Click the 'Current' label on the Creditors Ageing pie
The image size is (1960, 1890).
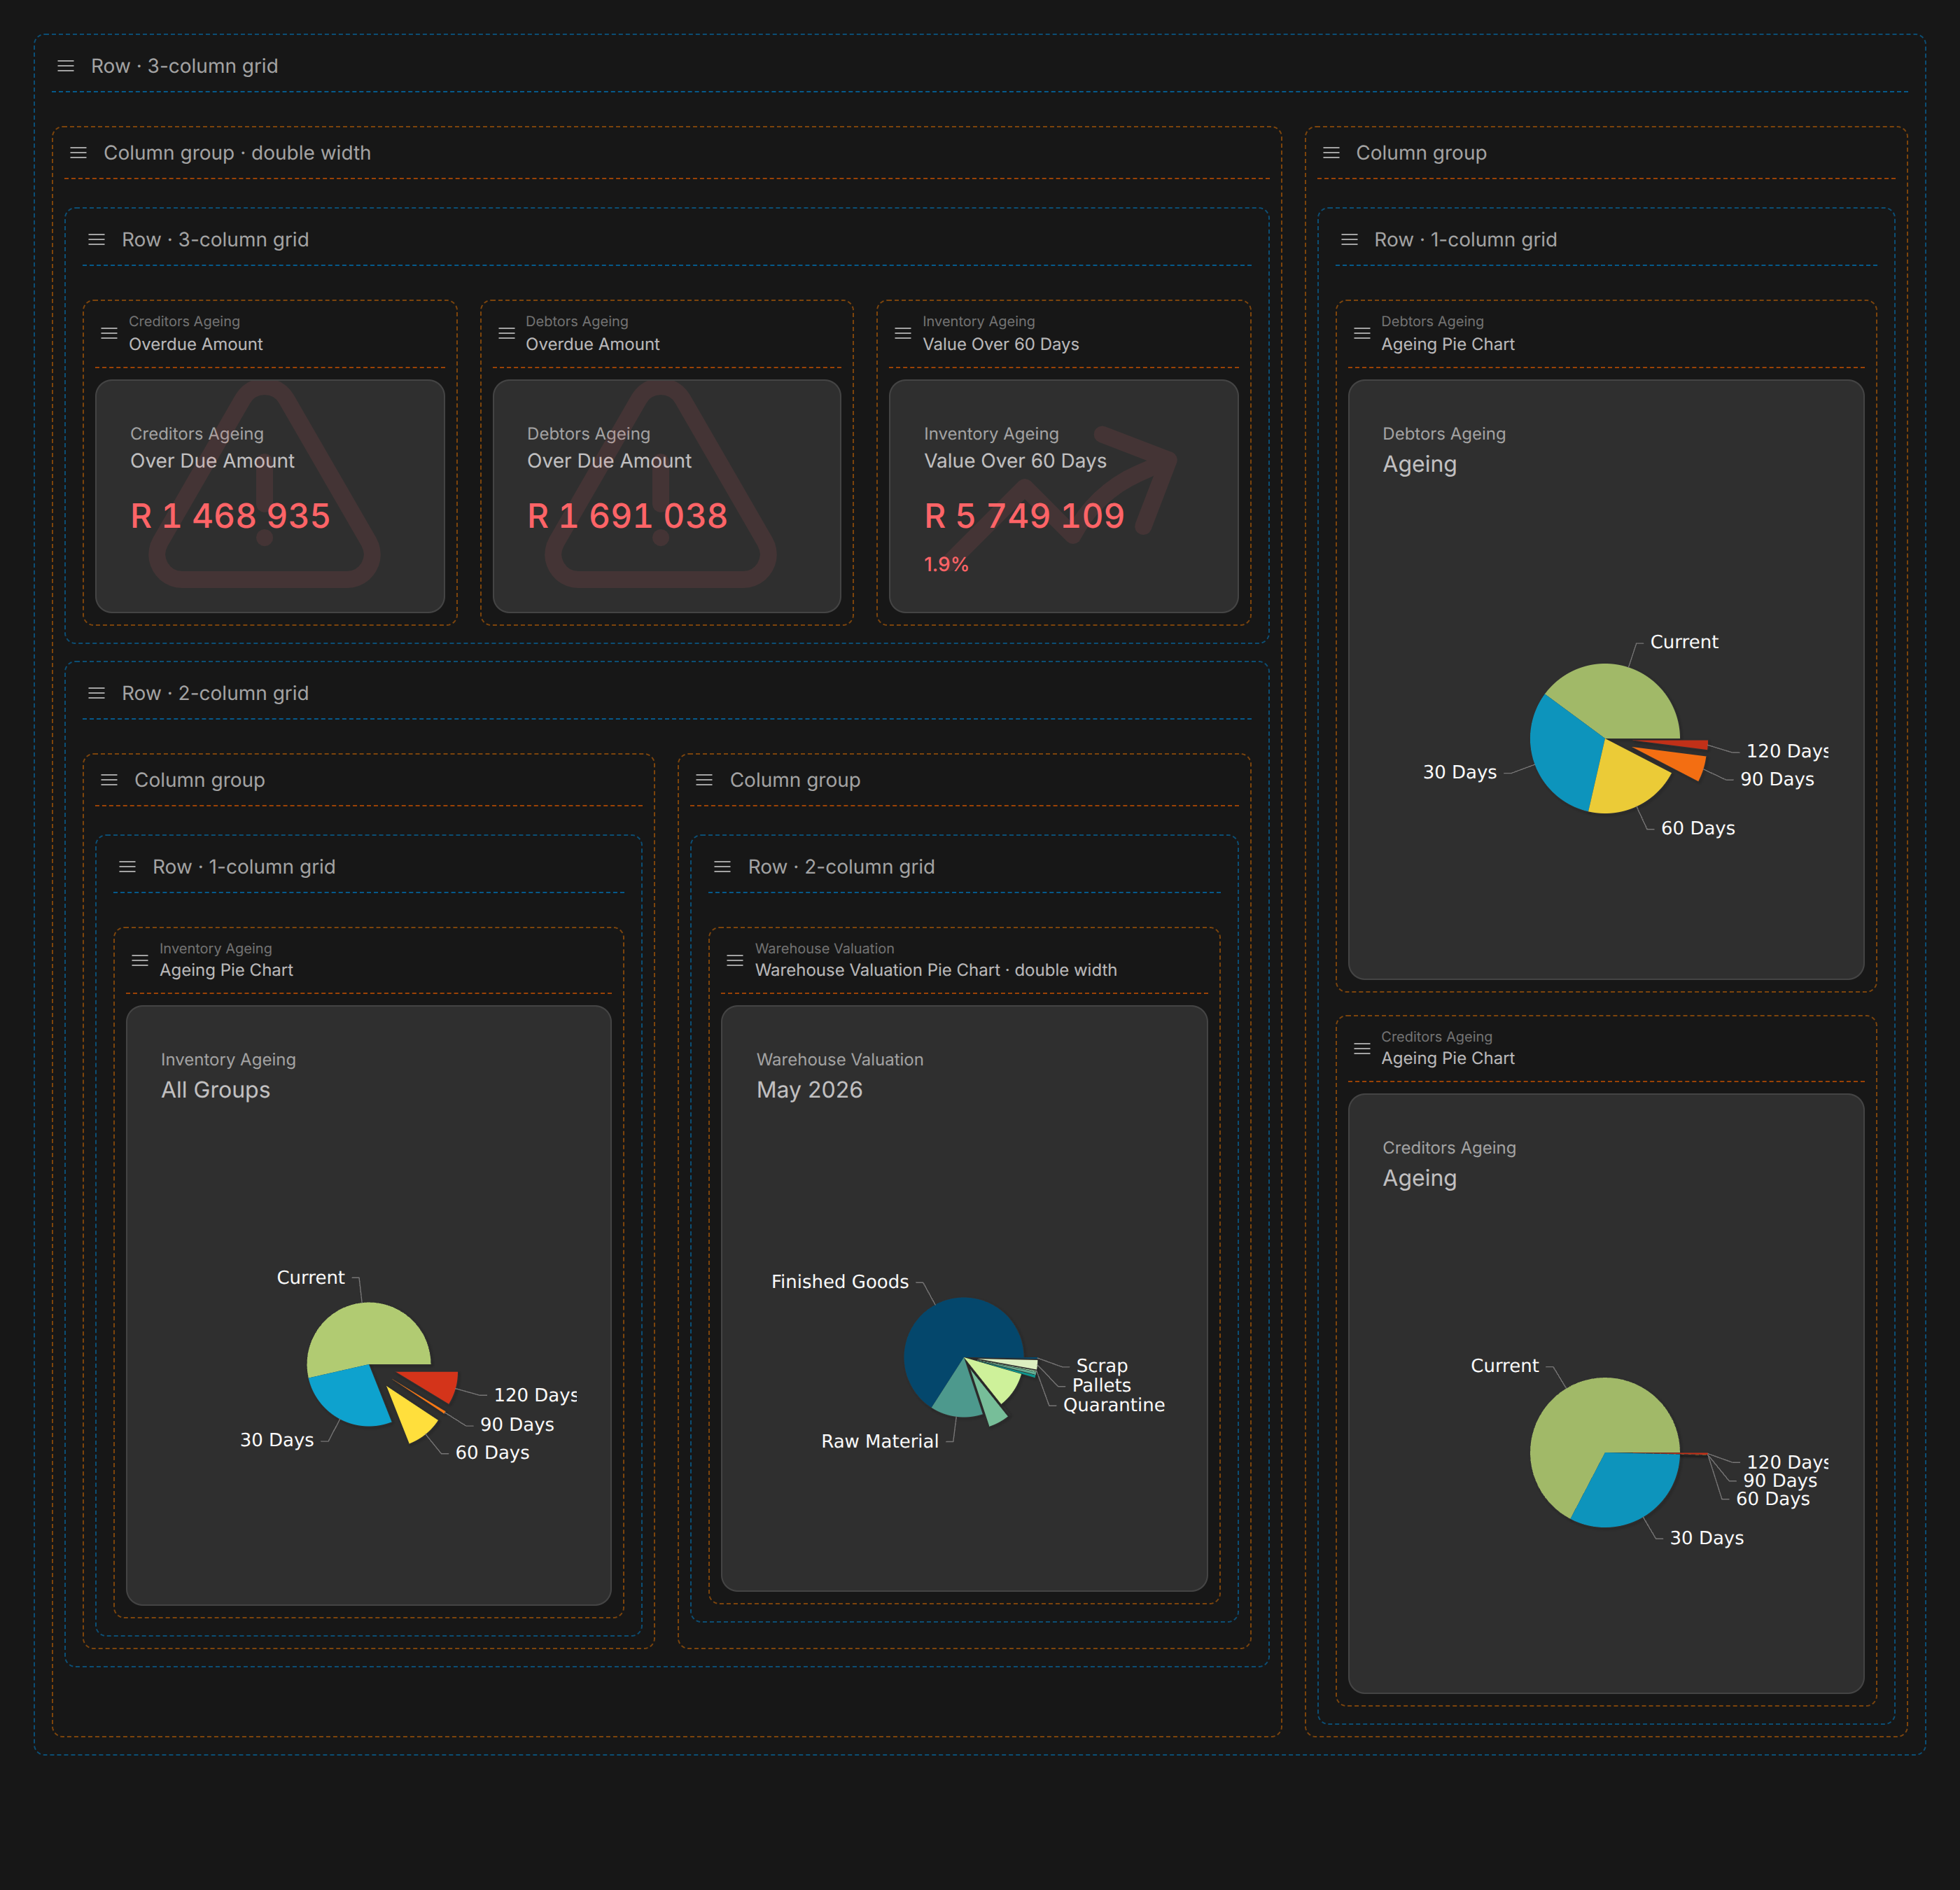1505,1366
